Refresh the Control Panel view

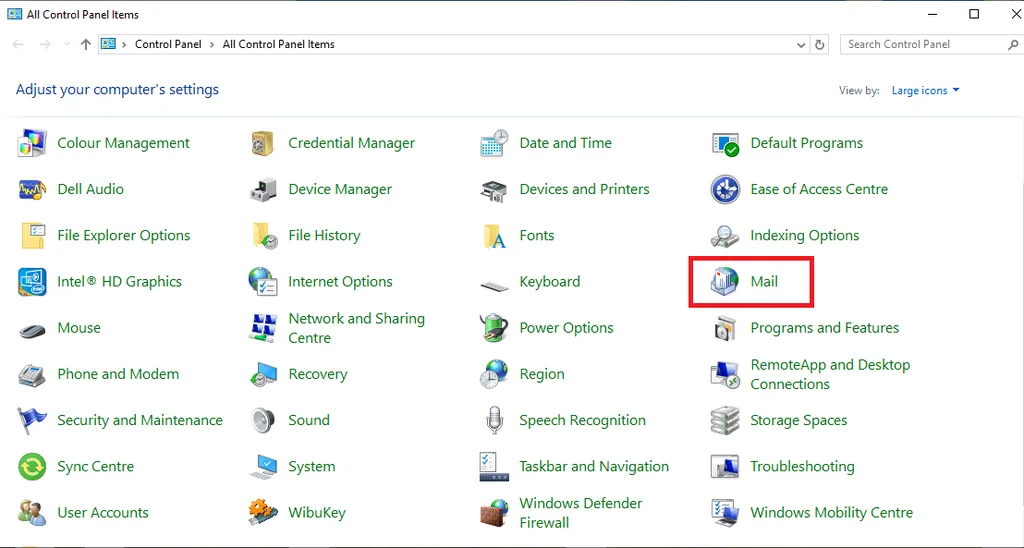click(820, 45)
